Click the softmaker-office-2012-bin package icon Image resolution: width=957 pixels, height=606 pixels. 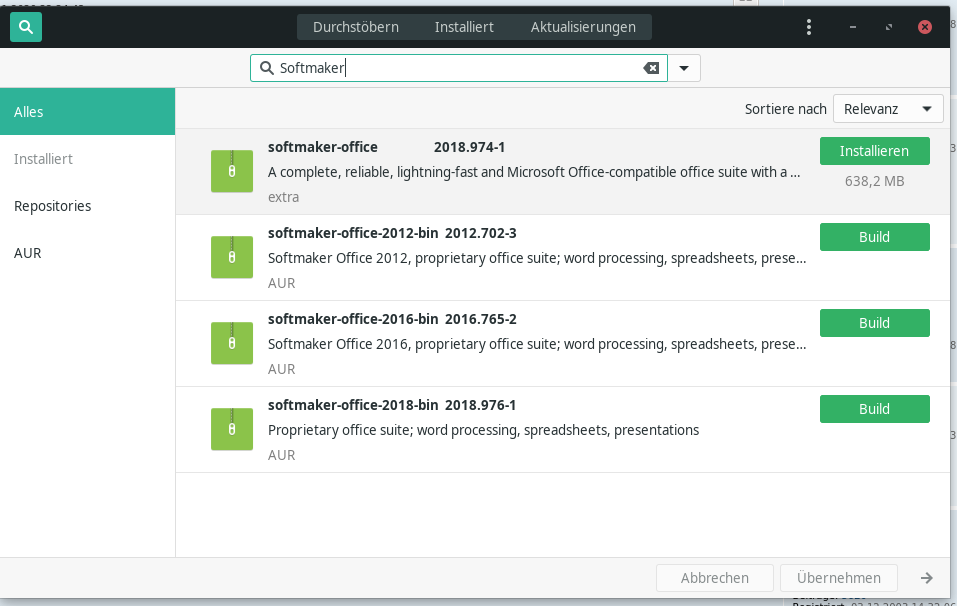232,257
